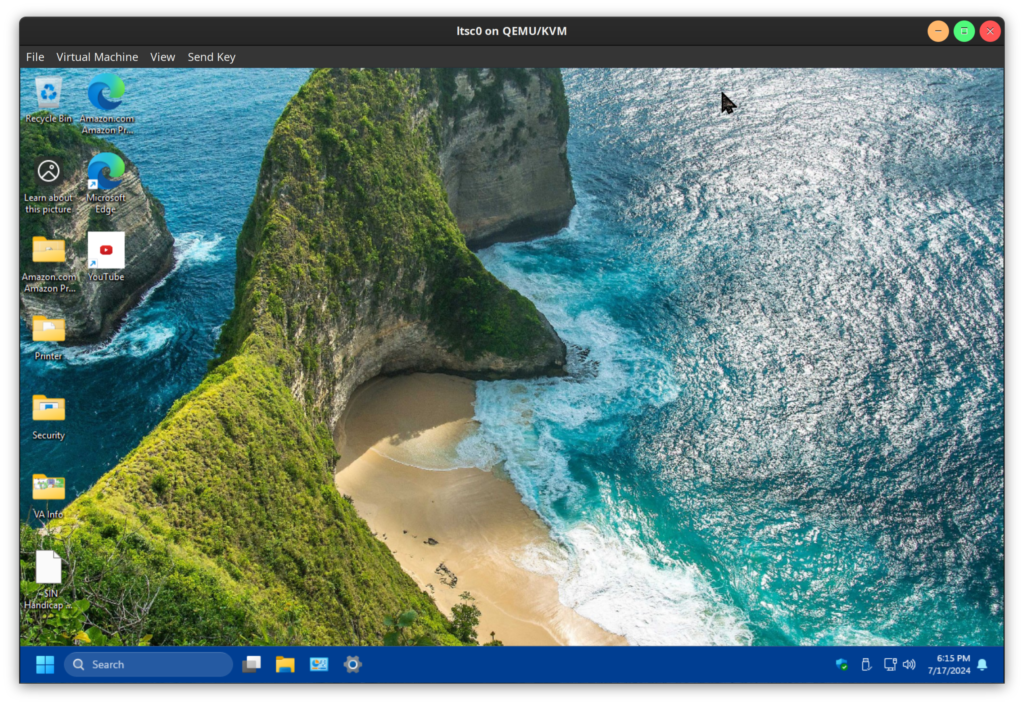This screenshot has width=1024, height=705.
Task: Open the Microsoft Edge desktop shortcut
Action: click(x=106, y=173)
